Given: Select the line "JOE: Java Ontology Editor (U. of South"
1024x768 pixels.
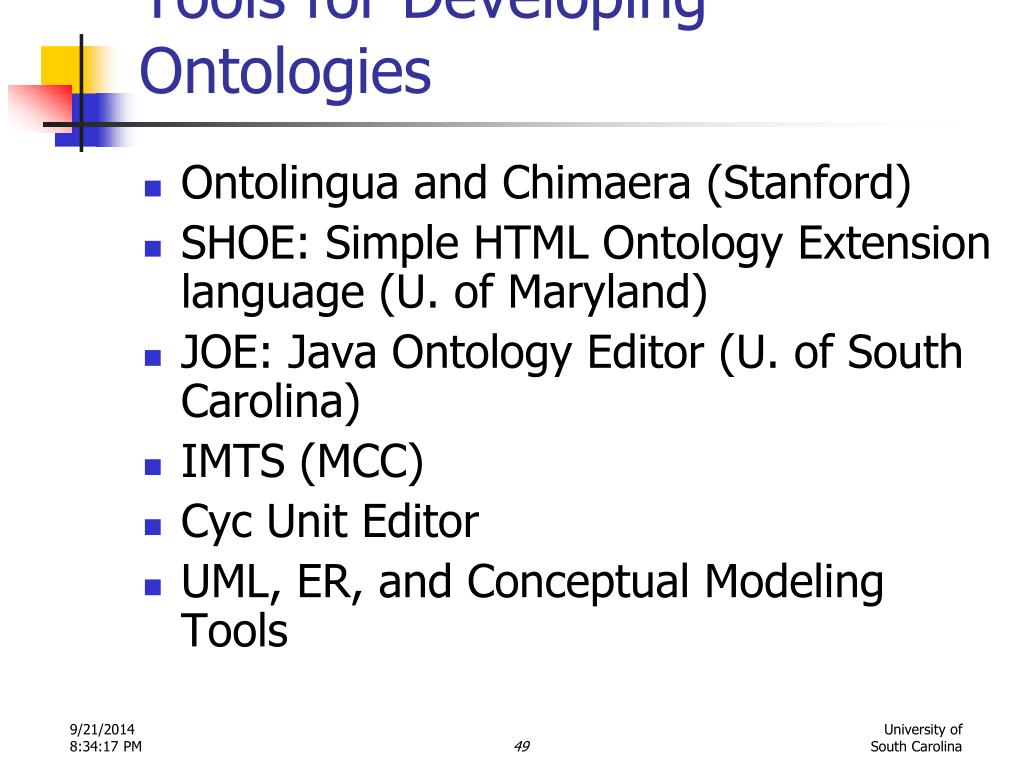Looking at the screenshot, I should tap(571, 353).
